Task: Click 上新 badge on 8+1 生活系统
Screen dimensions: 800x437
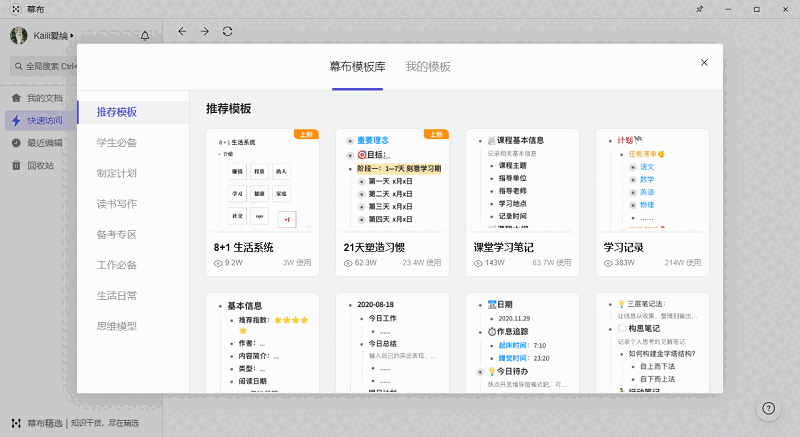Action: point(306,134)
